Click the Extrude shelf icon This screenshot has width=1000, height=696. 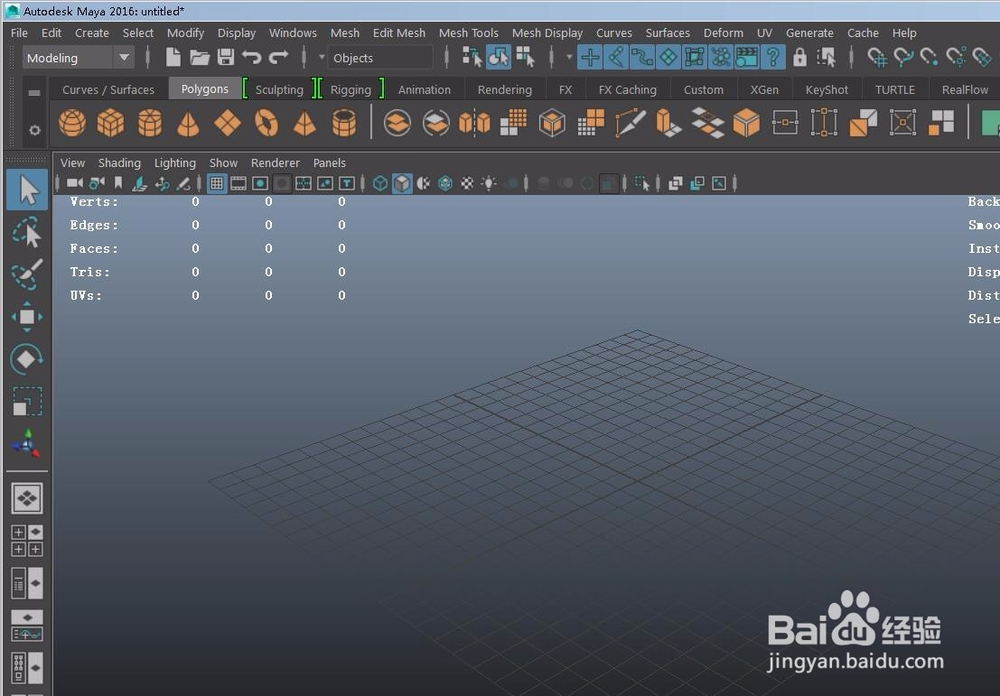[668, 122]
